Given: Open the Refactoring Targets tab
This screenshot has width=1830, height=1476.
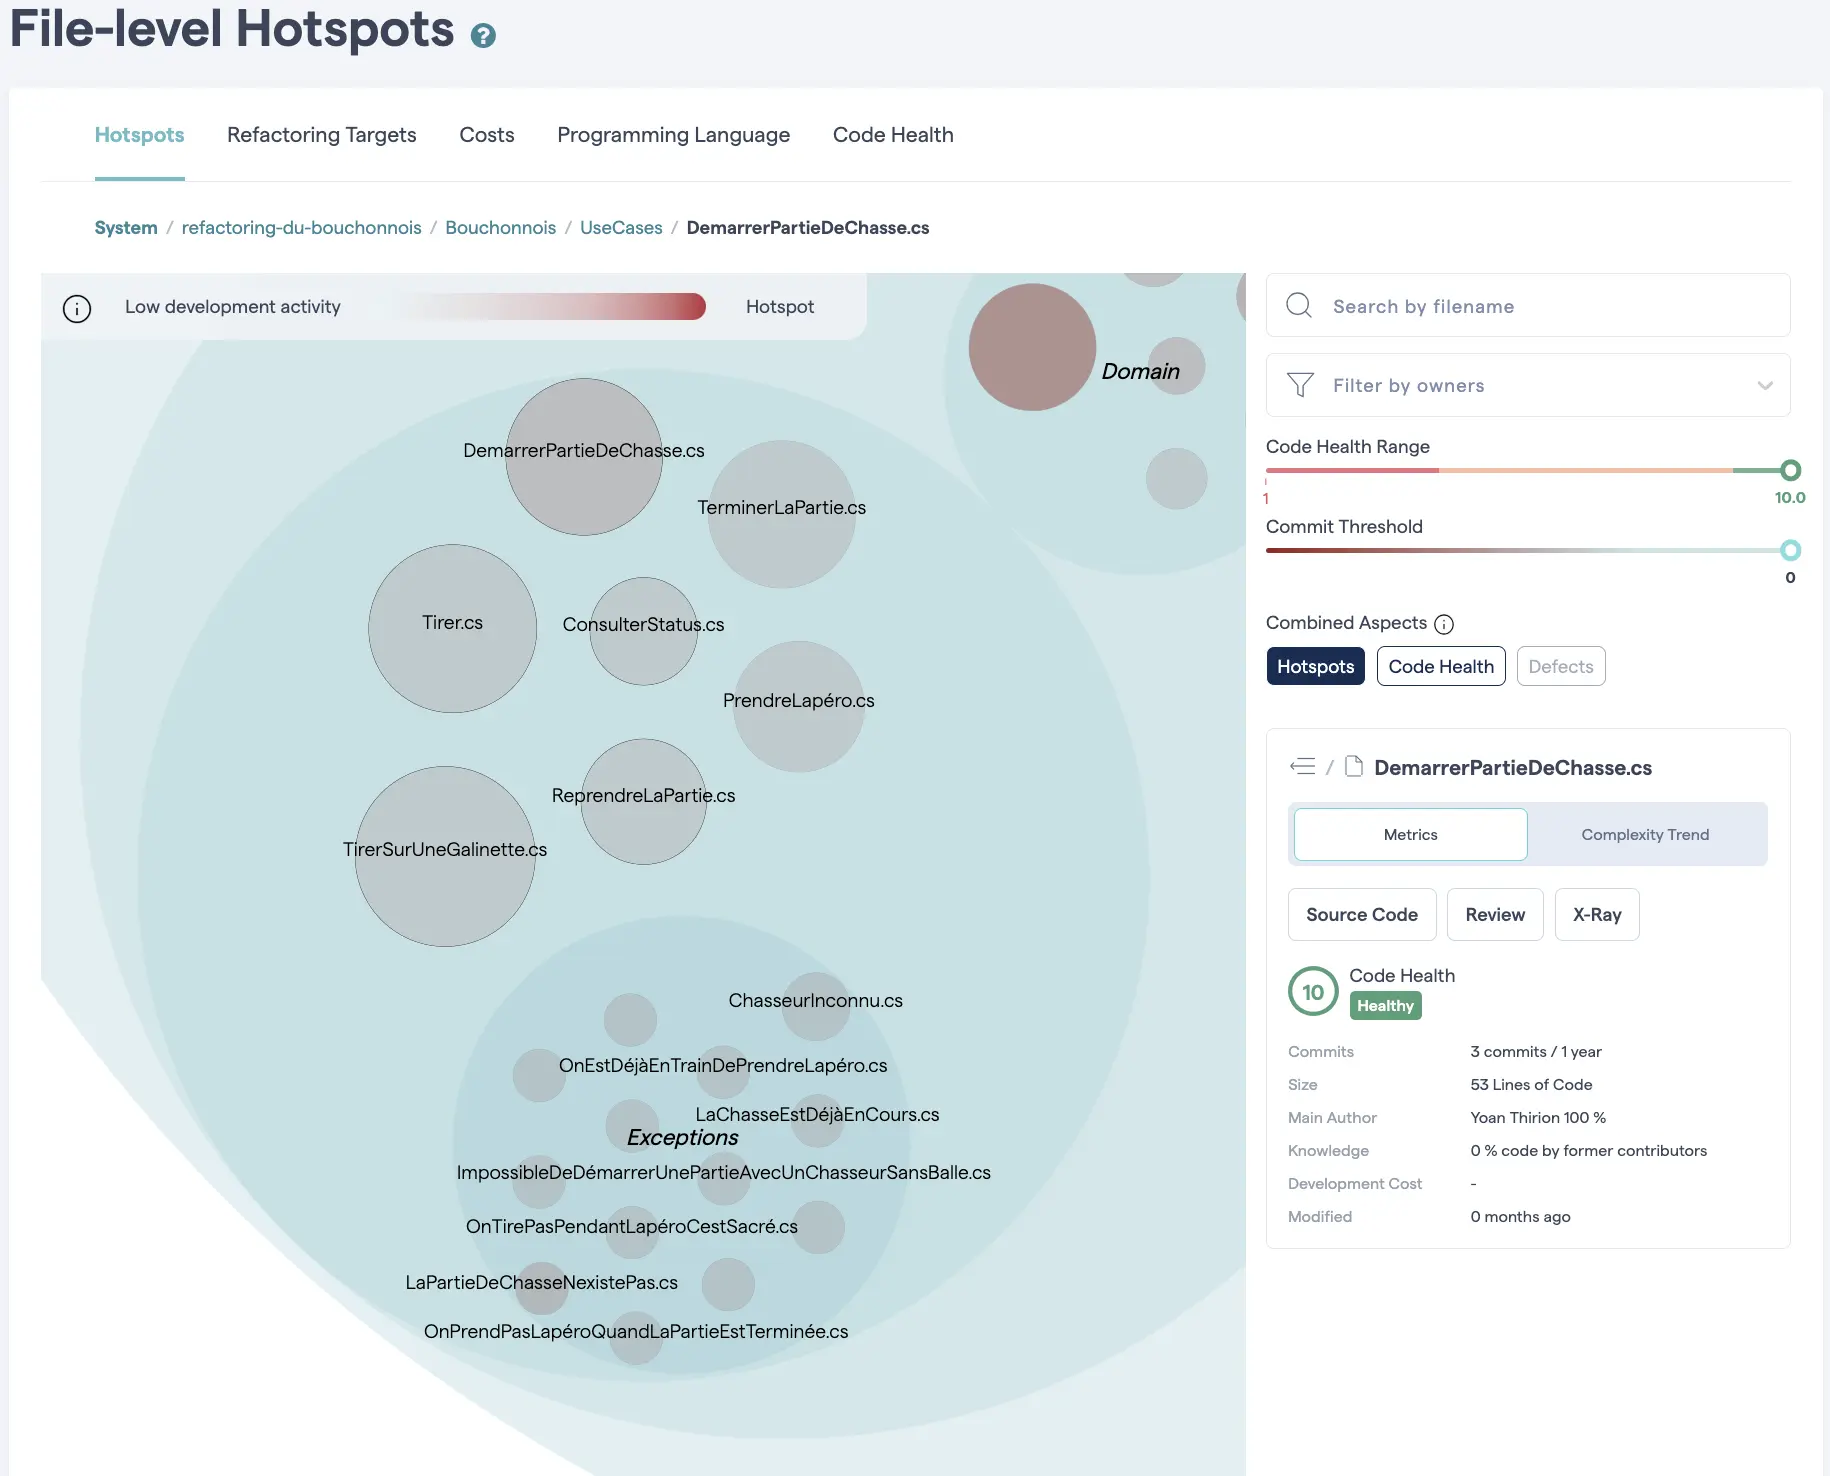Looking at the screenshot, I should pos(321,135).
